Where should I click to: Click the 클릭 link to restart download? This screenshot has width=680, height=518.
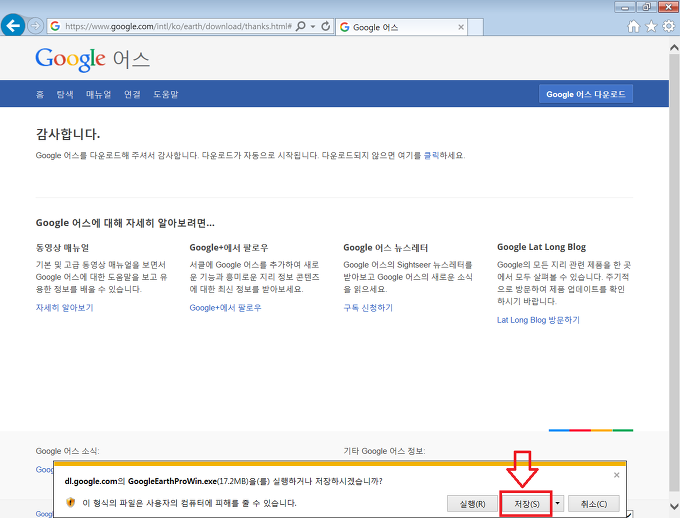click(x=431, y=155)
